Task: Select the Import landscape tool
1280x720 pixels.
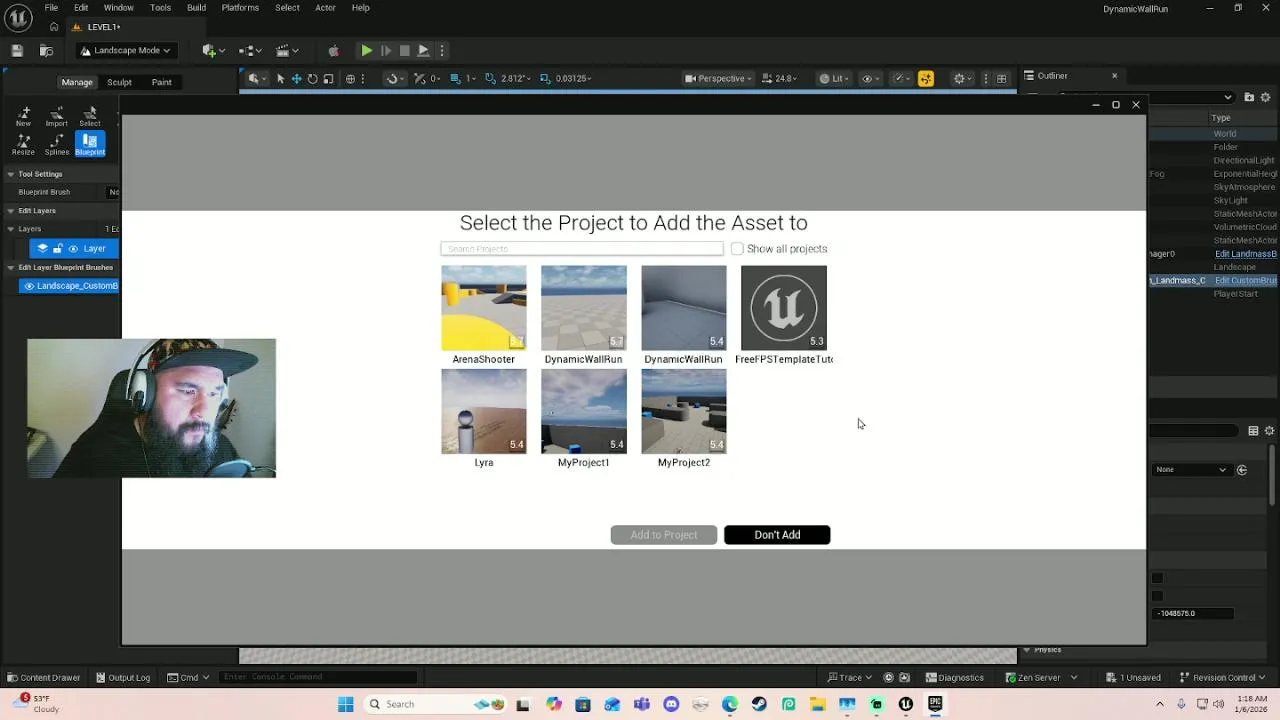Action: click(56, 116)
